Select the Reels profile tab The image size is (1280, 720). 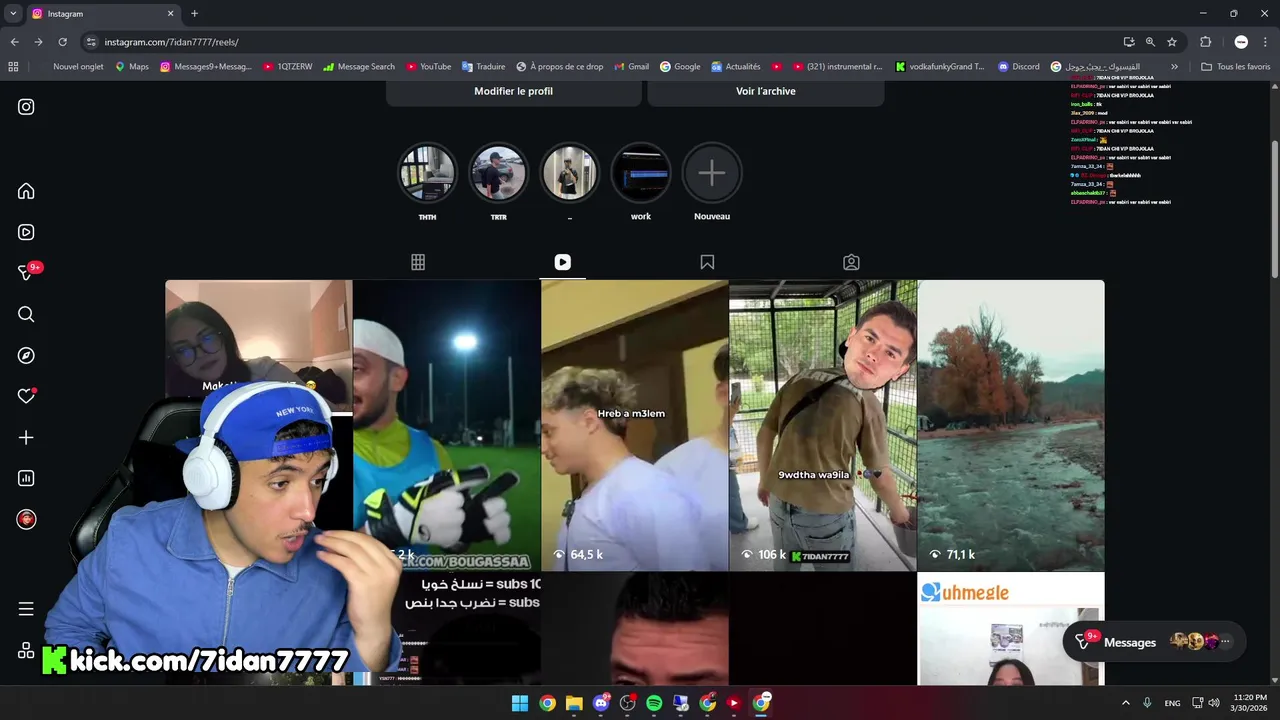(x=562, y=262)
